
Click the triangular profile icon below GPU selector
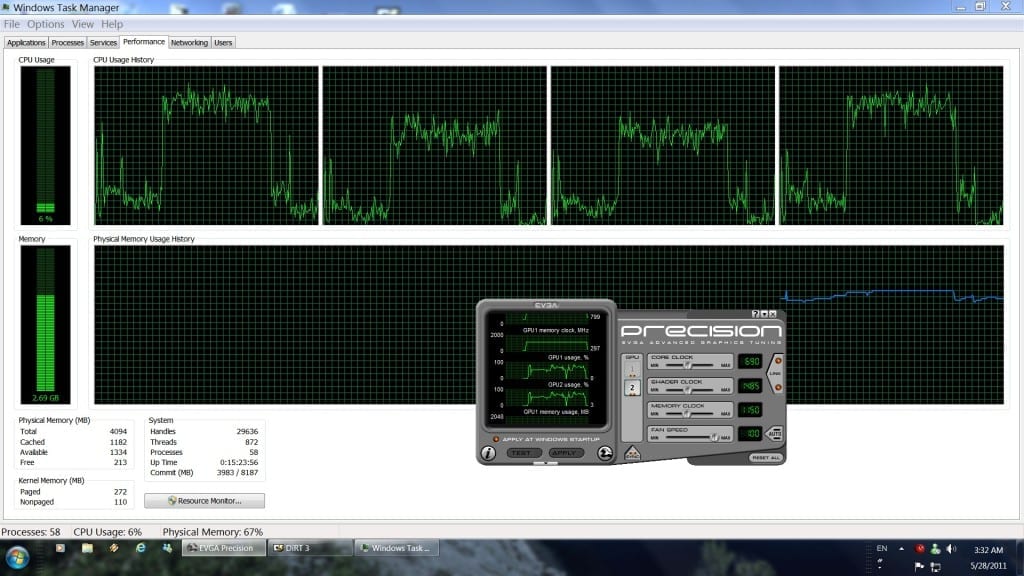631,453
